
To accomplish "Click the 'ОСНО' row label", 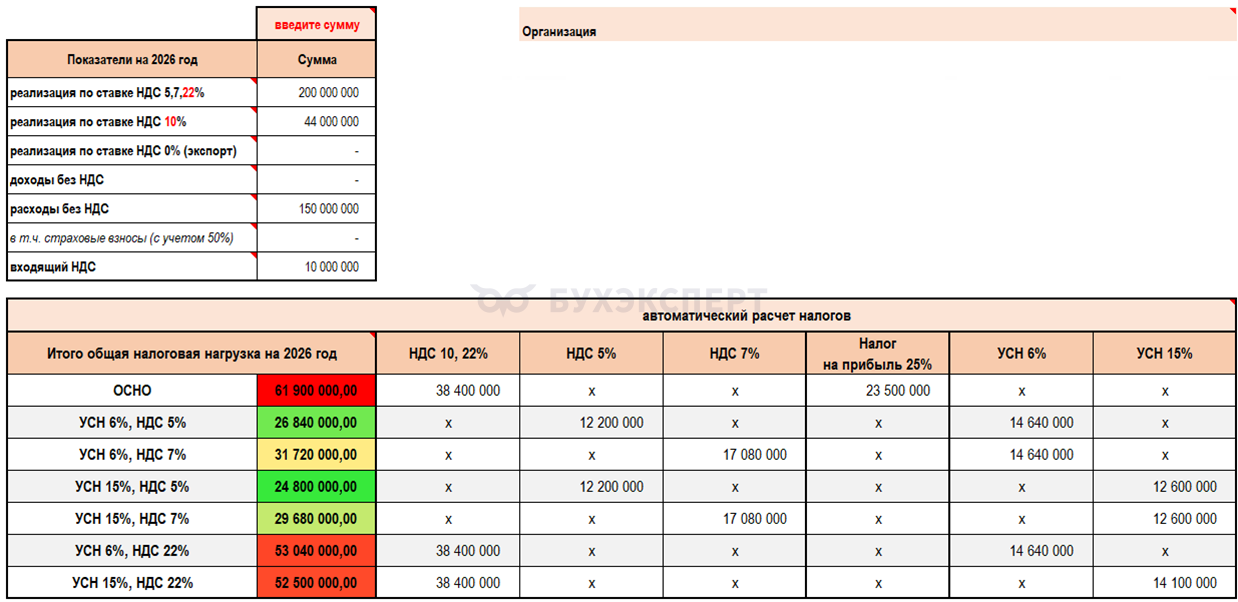I will coord(132,391).
